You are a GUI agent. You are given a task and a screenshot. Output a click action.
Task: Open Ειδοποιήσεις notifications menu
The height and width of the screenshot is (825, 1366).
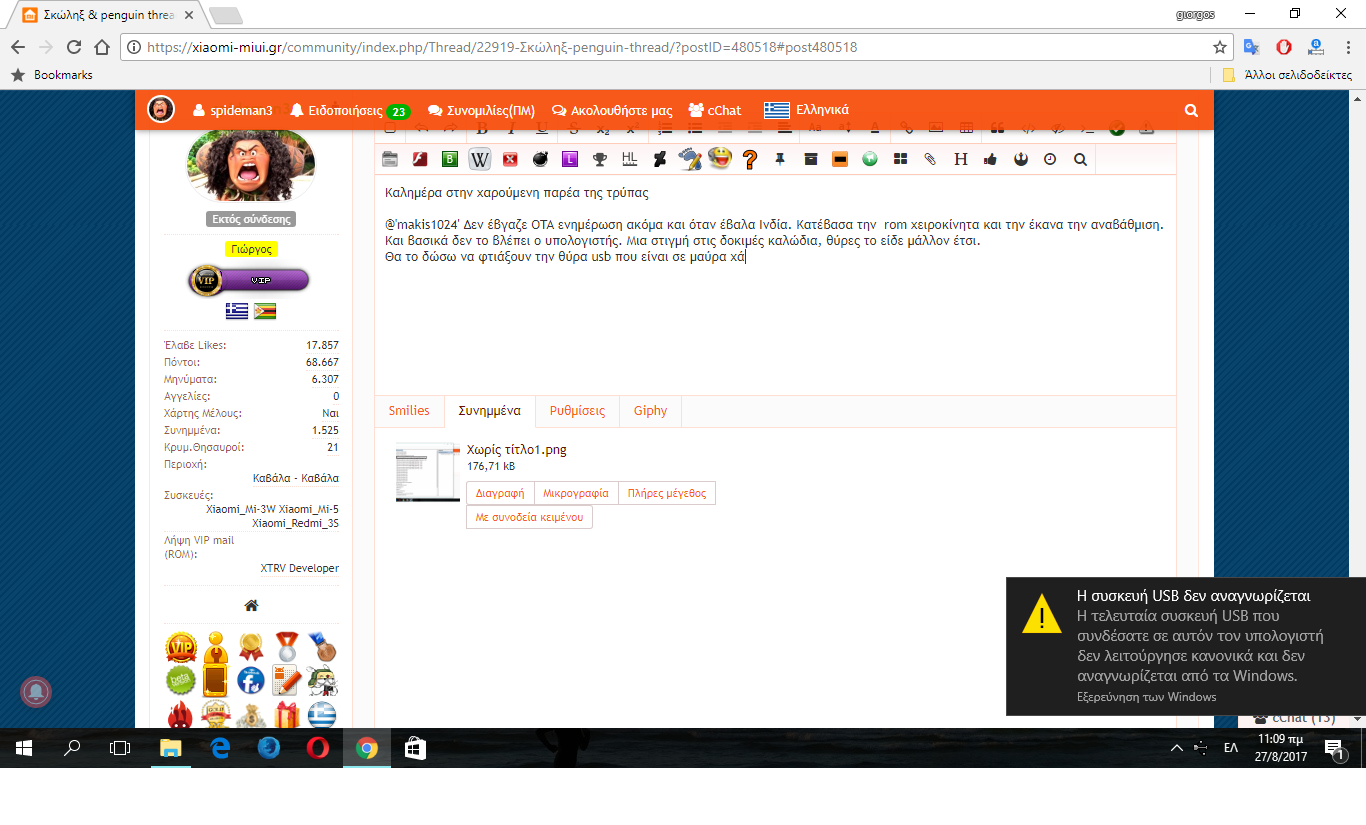coord(350,111)
